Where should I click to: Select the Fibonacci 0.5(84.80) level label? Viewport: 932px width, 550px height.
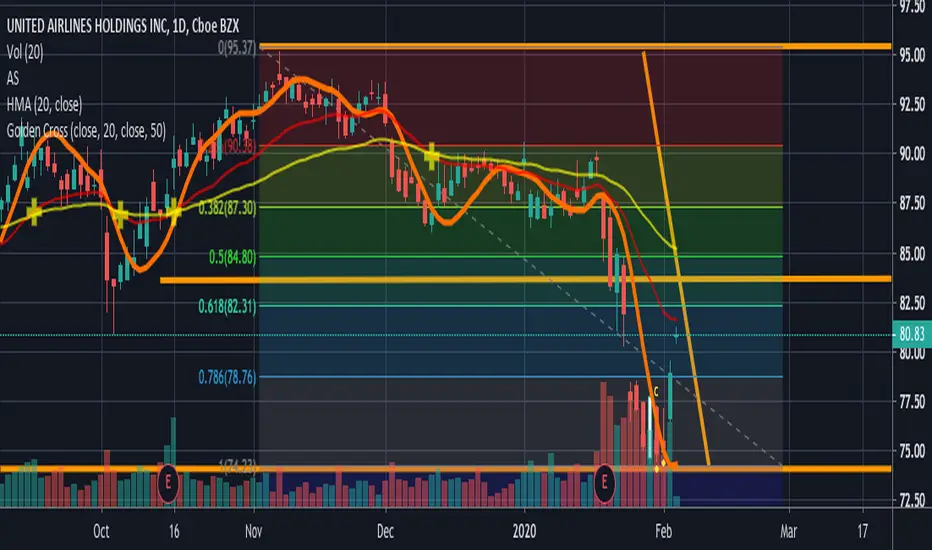(x=232, y=257)
